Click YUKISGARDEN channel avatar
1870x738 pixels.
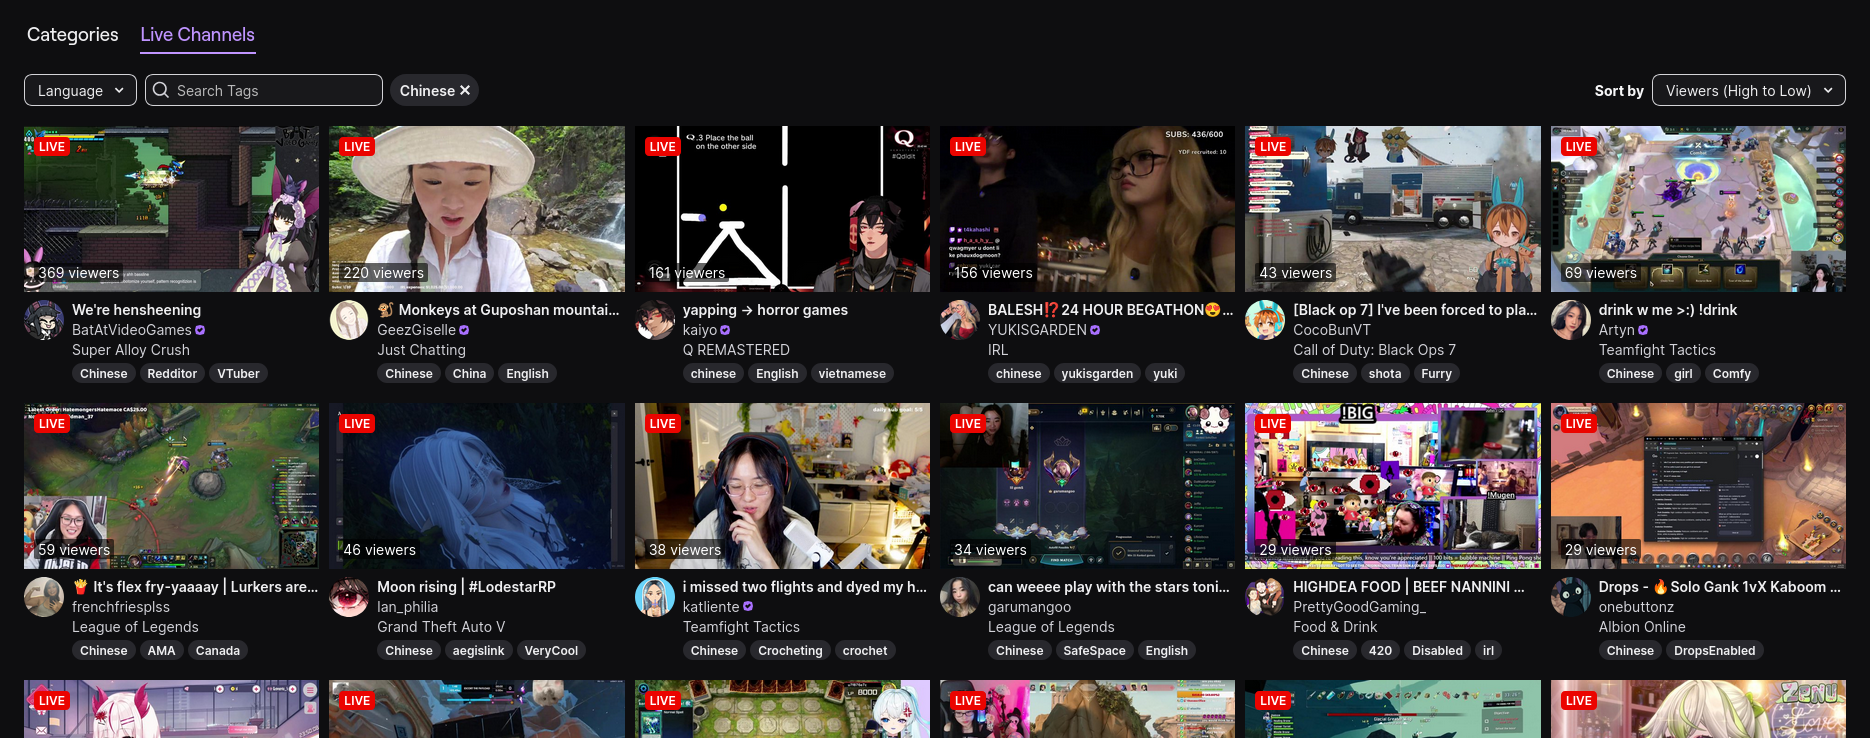click(960, 320)
